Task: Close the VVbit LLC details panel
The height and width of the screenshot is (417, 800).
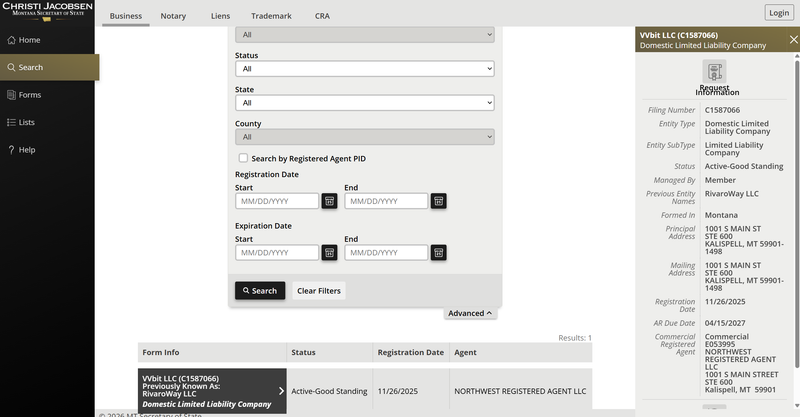Action: tap(793, 39)
